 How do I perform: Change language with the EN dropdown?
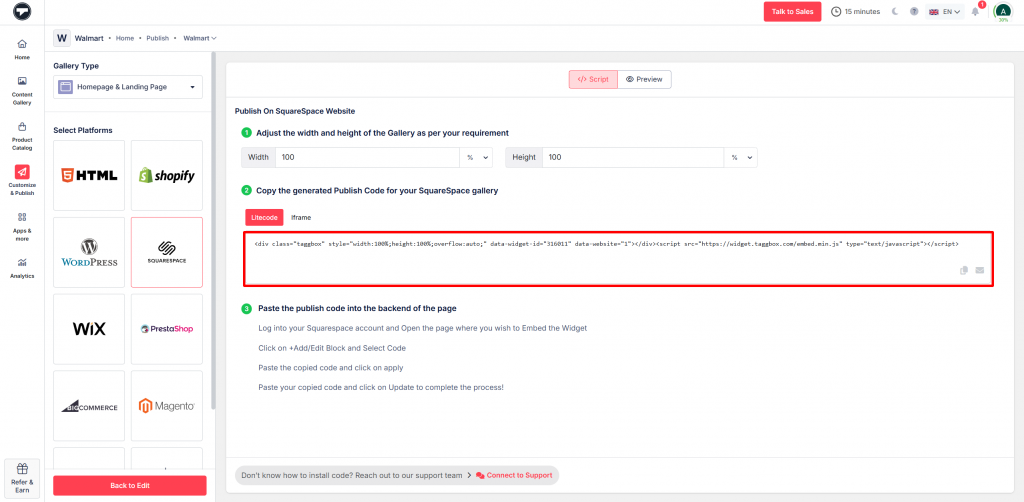click(x=944, y=12)
